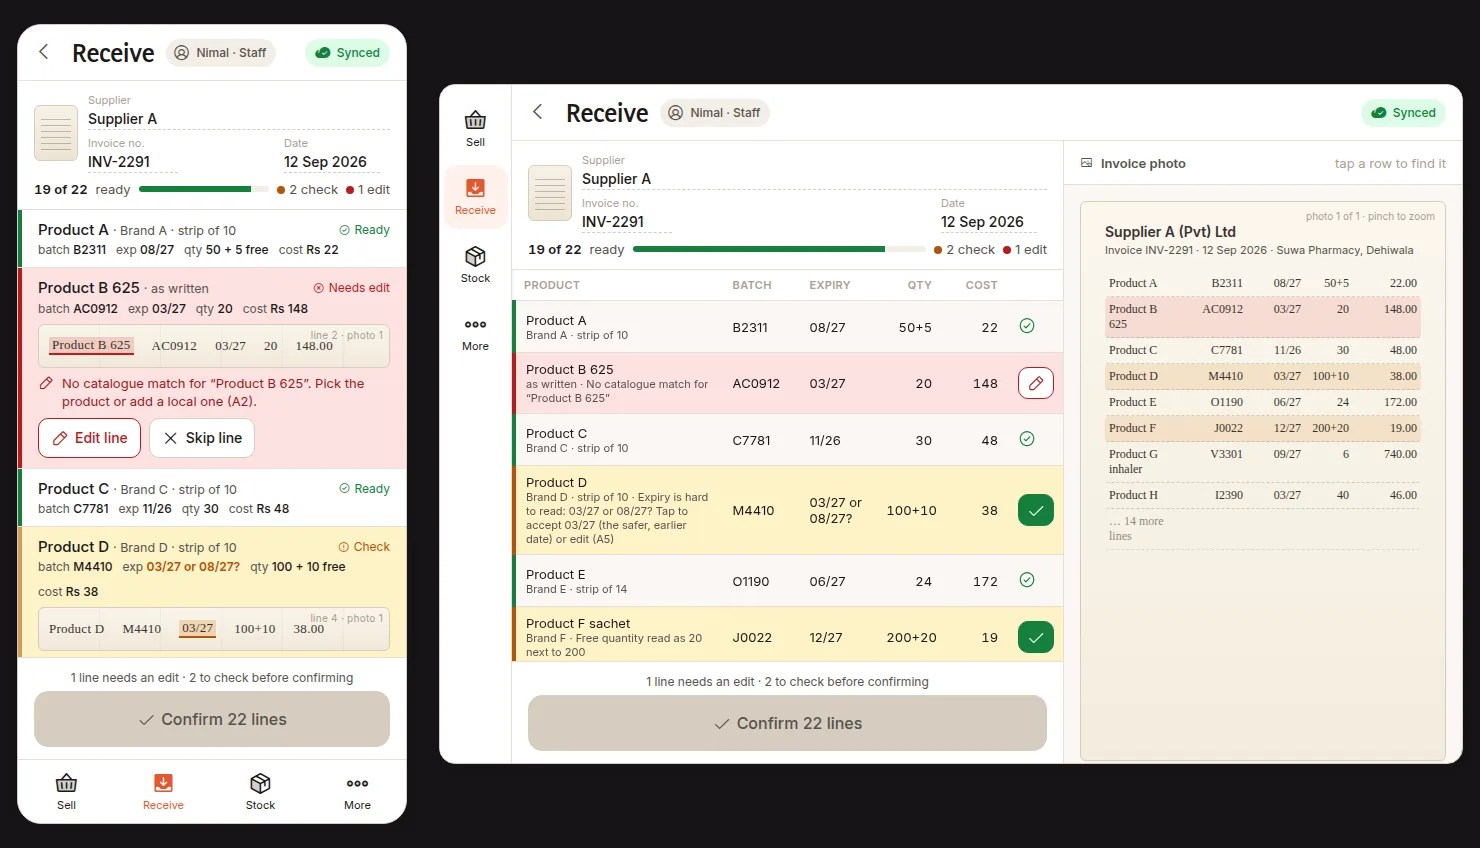Image resolution: width=1480 pixels, height=848 pixels.
Task: Select Receive in the tablet sidebar
Action: pyautogui.click(x=475, y=197)
